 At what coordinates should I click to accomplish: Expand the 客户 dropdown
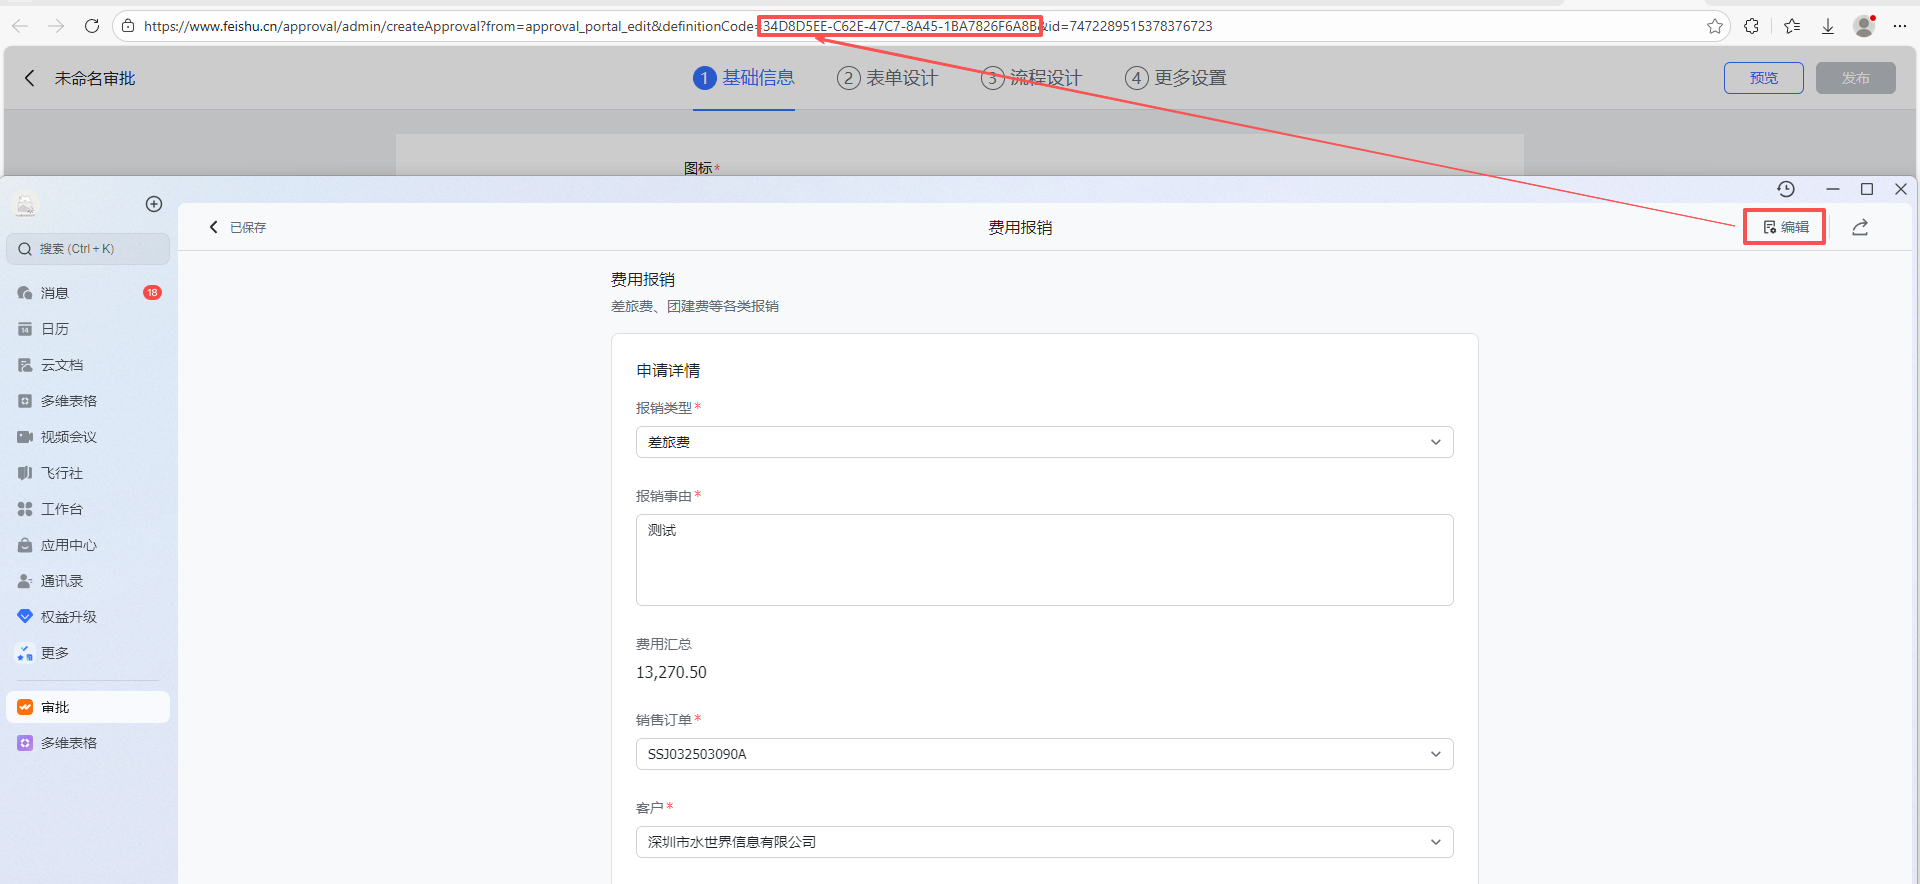tap(1044, 842)
